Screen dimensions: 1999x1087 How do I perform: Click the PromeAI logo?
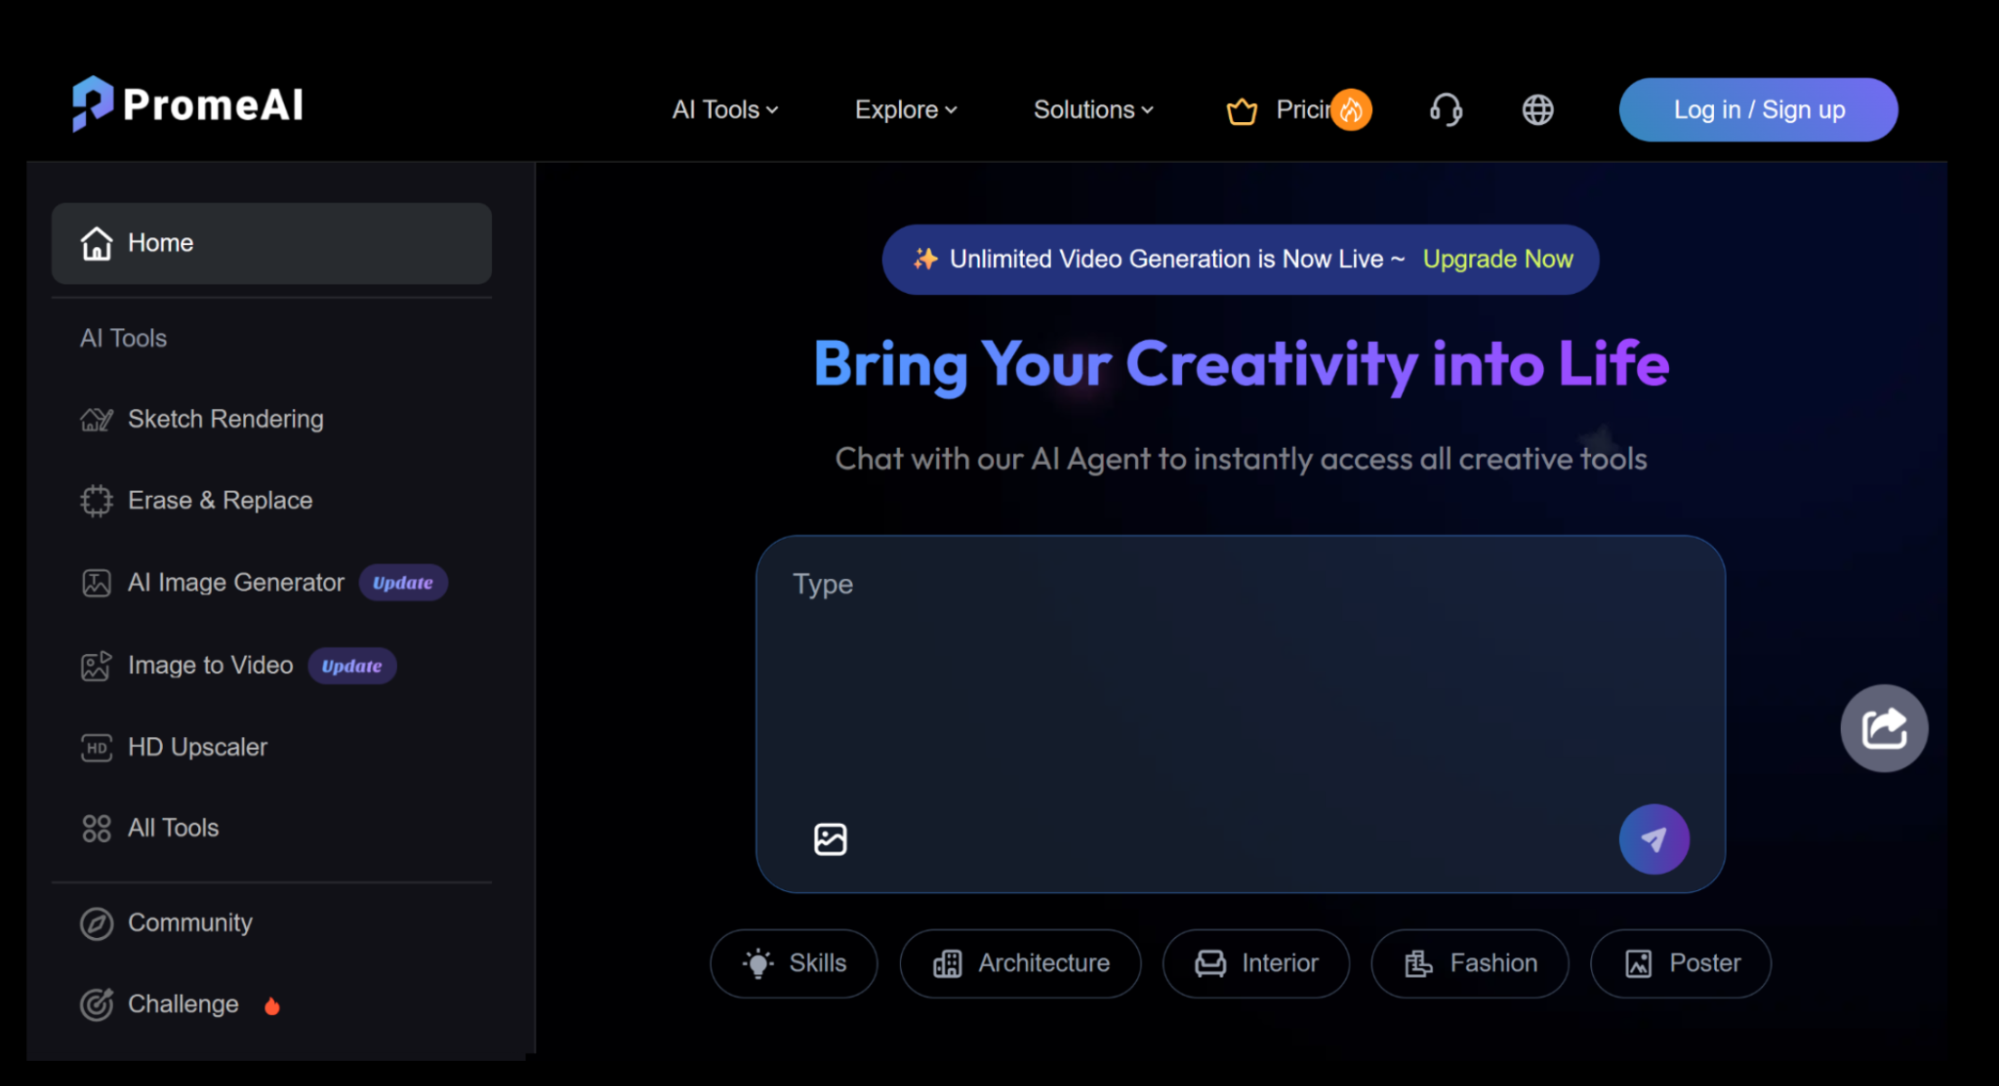[x=188, y=104]
